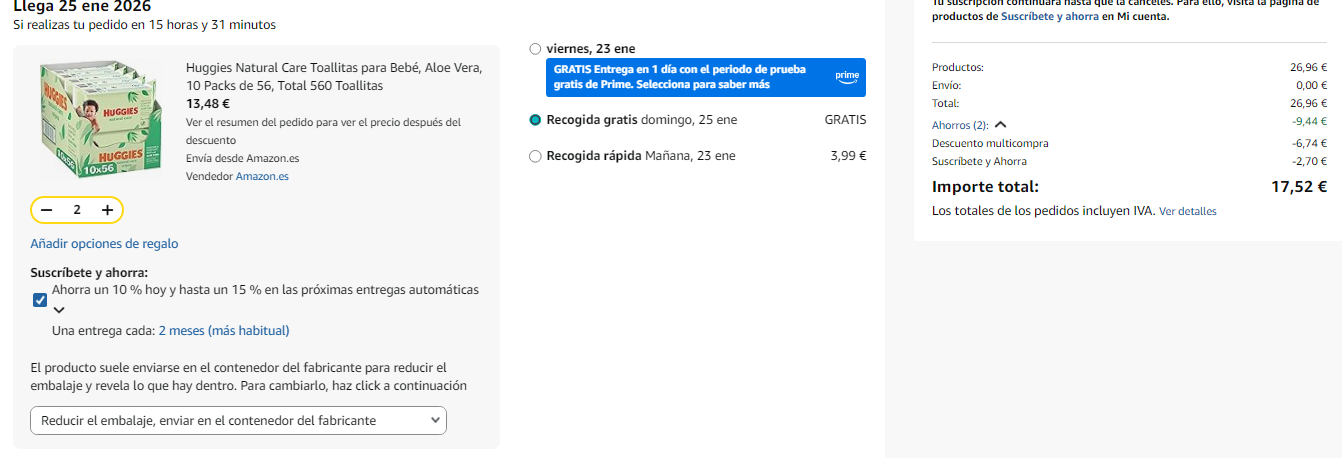The image size is (1342, 458).
Task: Decrease quantity with the minus icon
Action: point(47,210)
